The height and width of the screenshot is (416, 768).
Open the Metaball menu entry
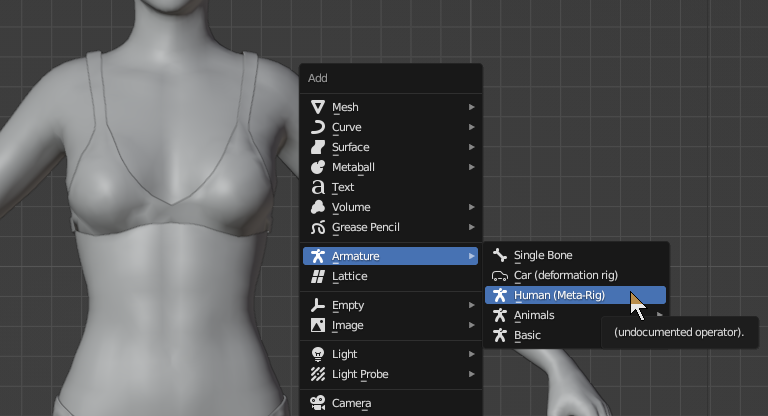[x=390, y=167]
